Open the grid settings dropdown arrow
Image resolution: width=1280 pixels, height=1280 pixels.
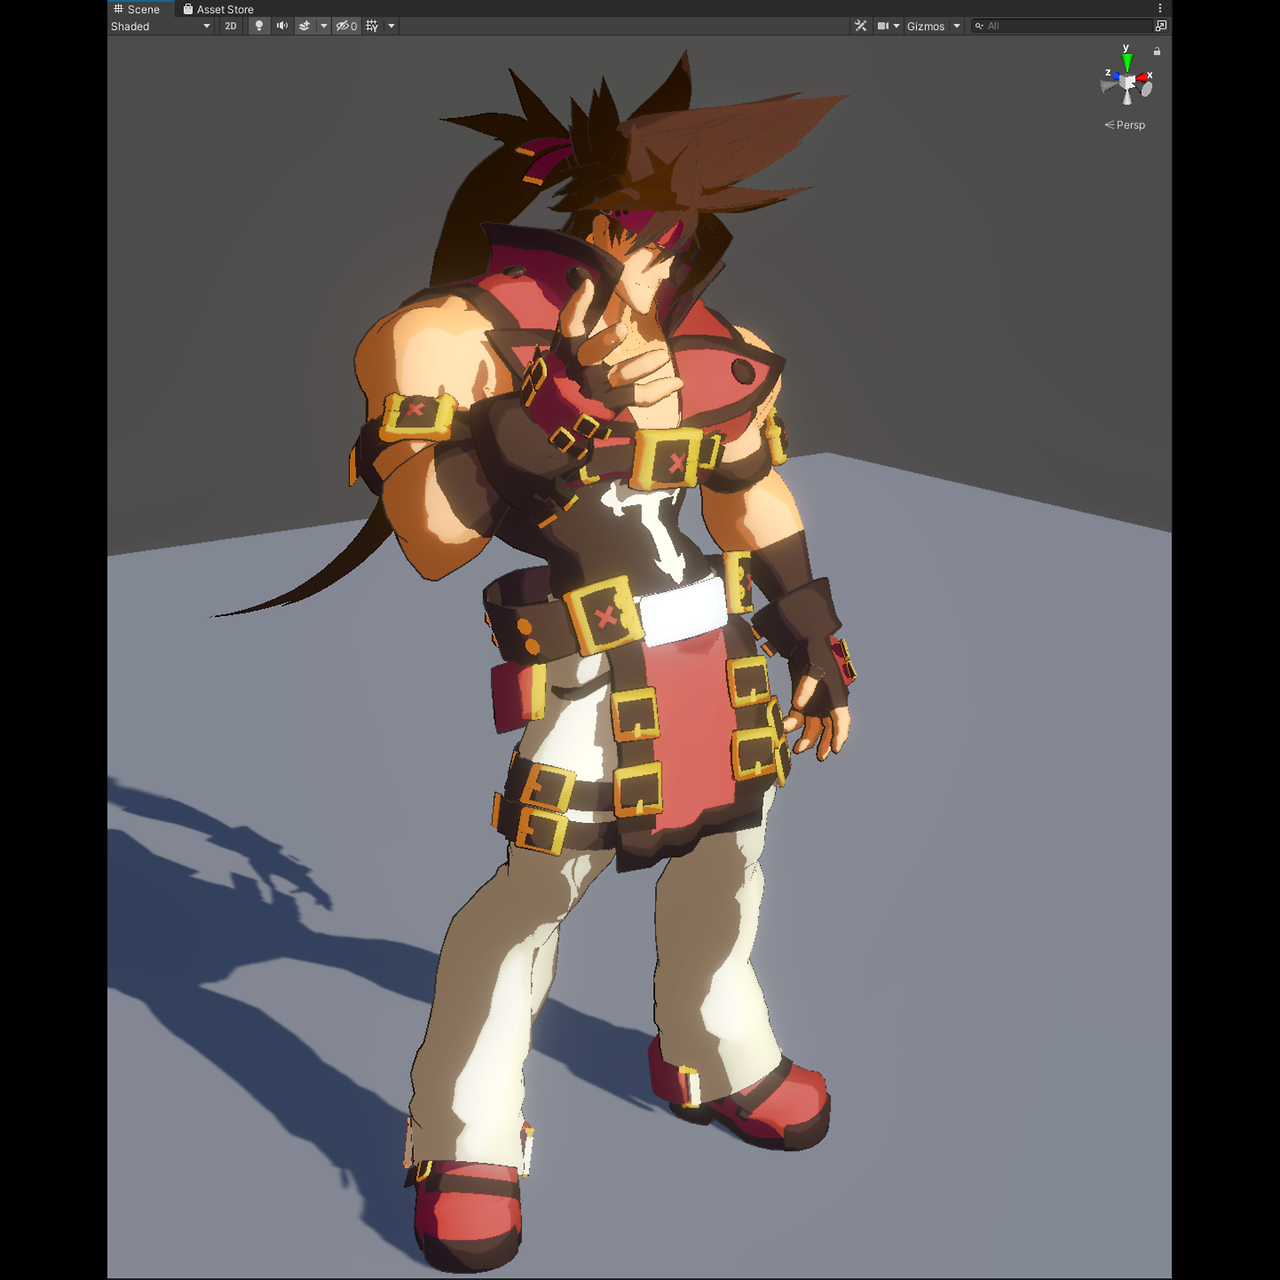[391, 26]
